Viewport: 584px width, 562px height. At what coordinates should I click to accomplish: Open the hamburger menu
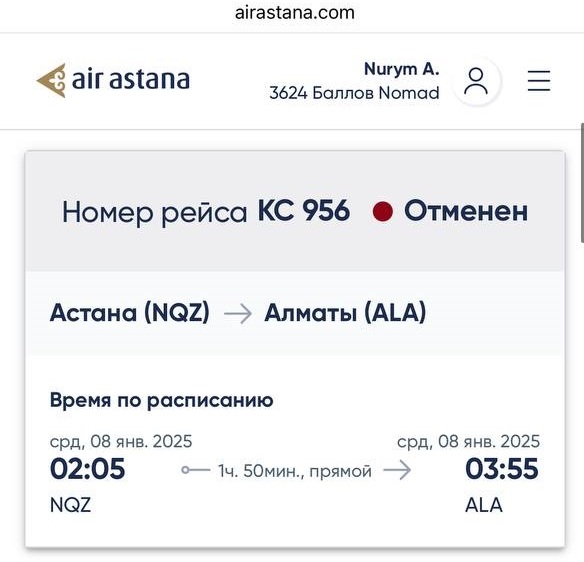point(539,80)
